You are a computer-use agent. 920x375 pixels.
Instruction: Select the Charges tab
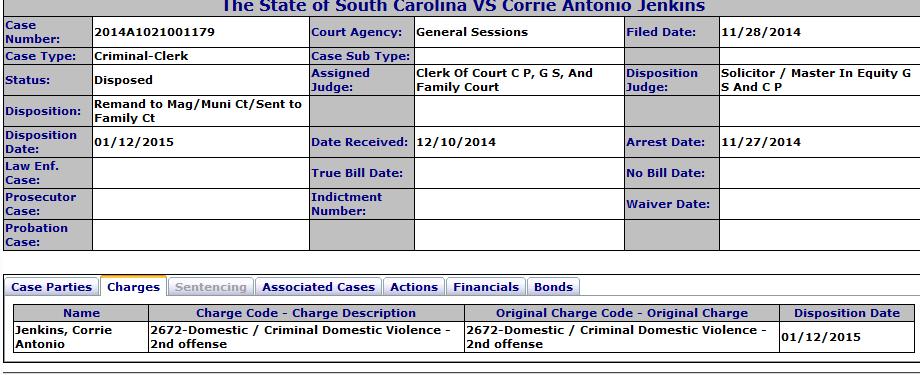[133, 287]
